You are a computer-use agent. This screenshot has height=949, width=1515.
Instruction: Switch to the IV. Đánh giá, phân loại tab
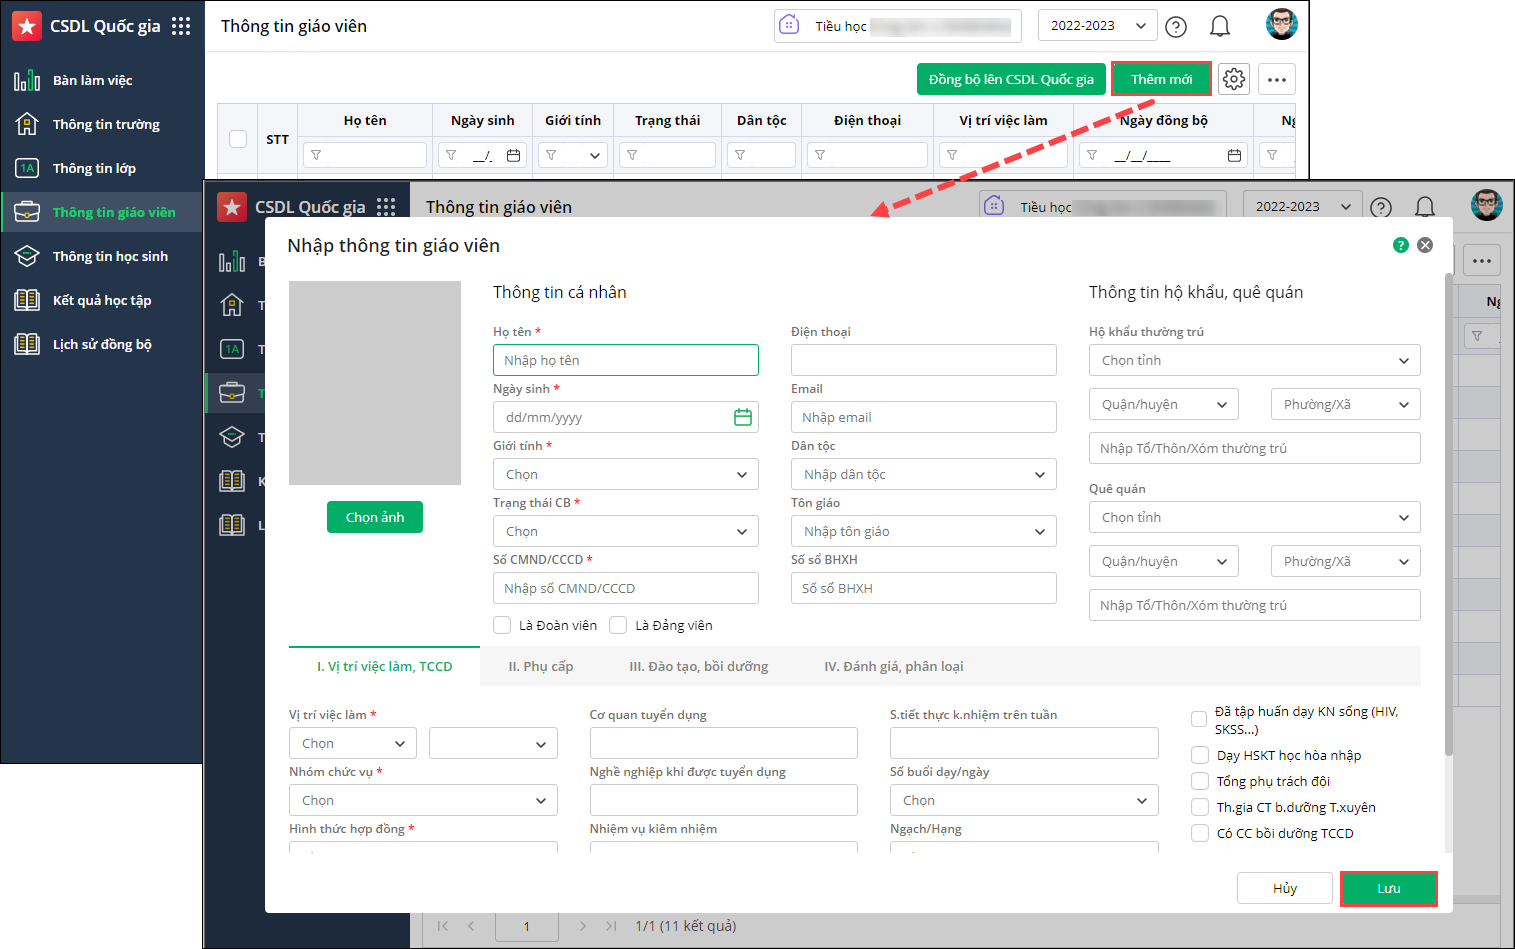click(x=894, y=666)
